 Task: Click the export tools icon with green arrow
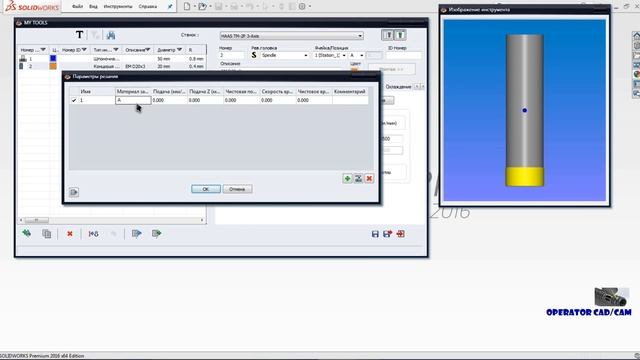point(156,233)
